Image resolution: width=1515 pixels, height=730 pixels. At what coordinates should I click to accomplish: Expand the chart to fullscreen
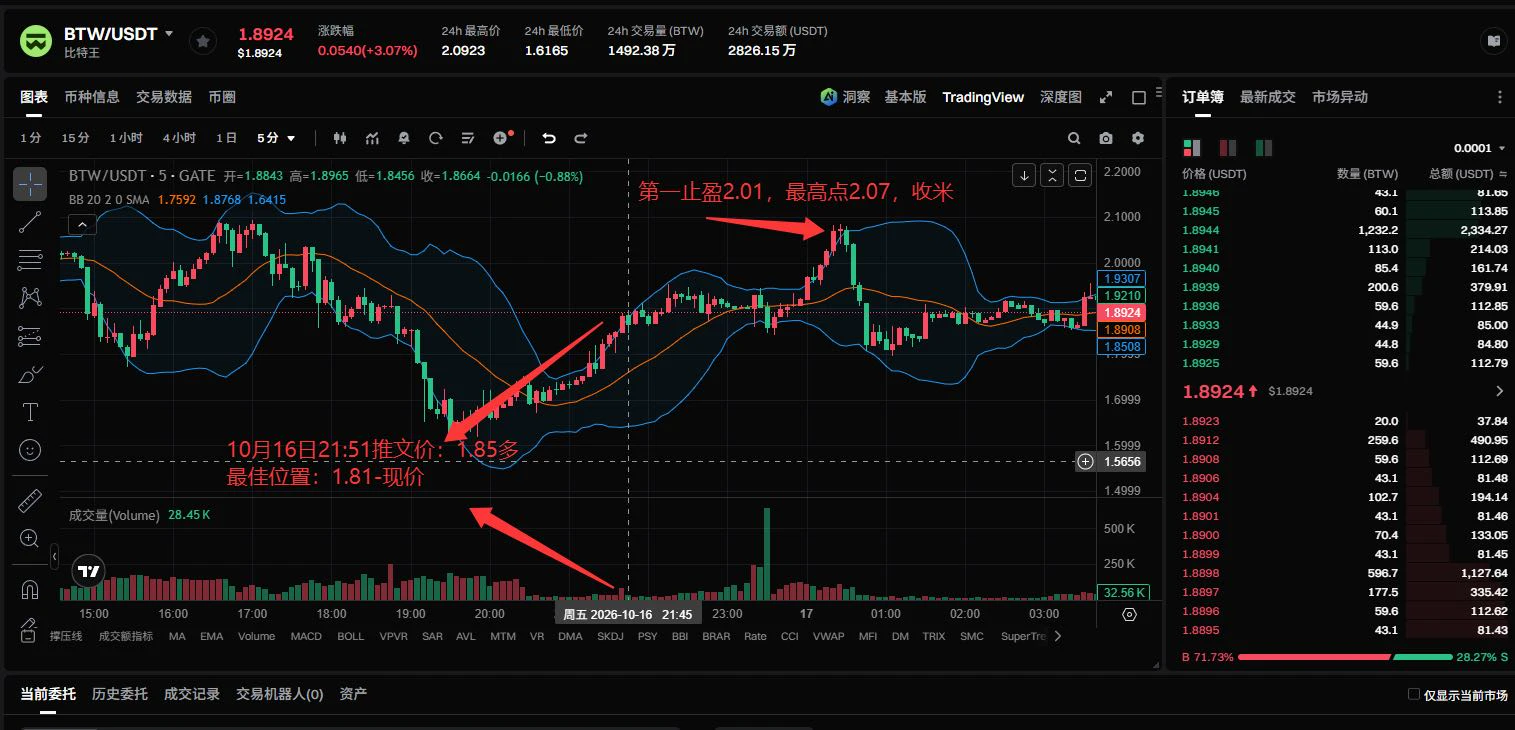tap(1106, 97)
